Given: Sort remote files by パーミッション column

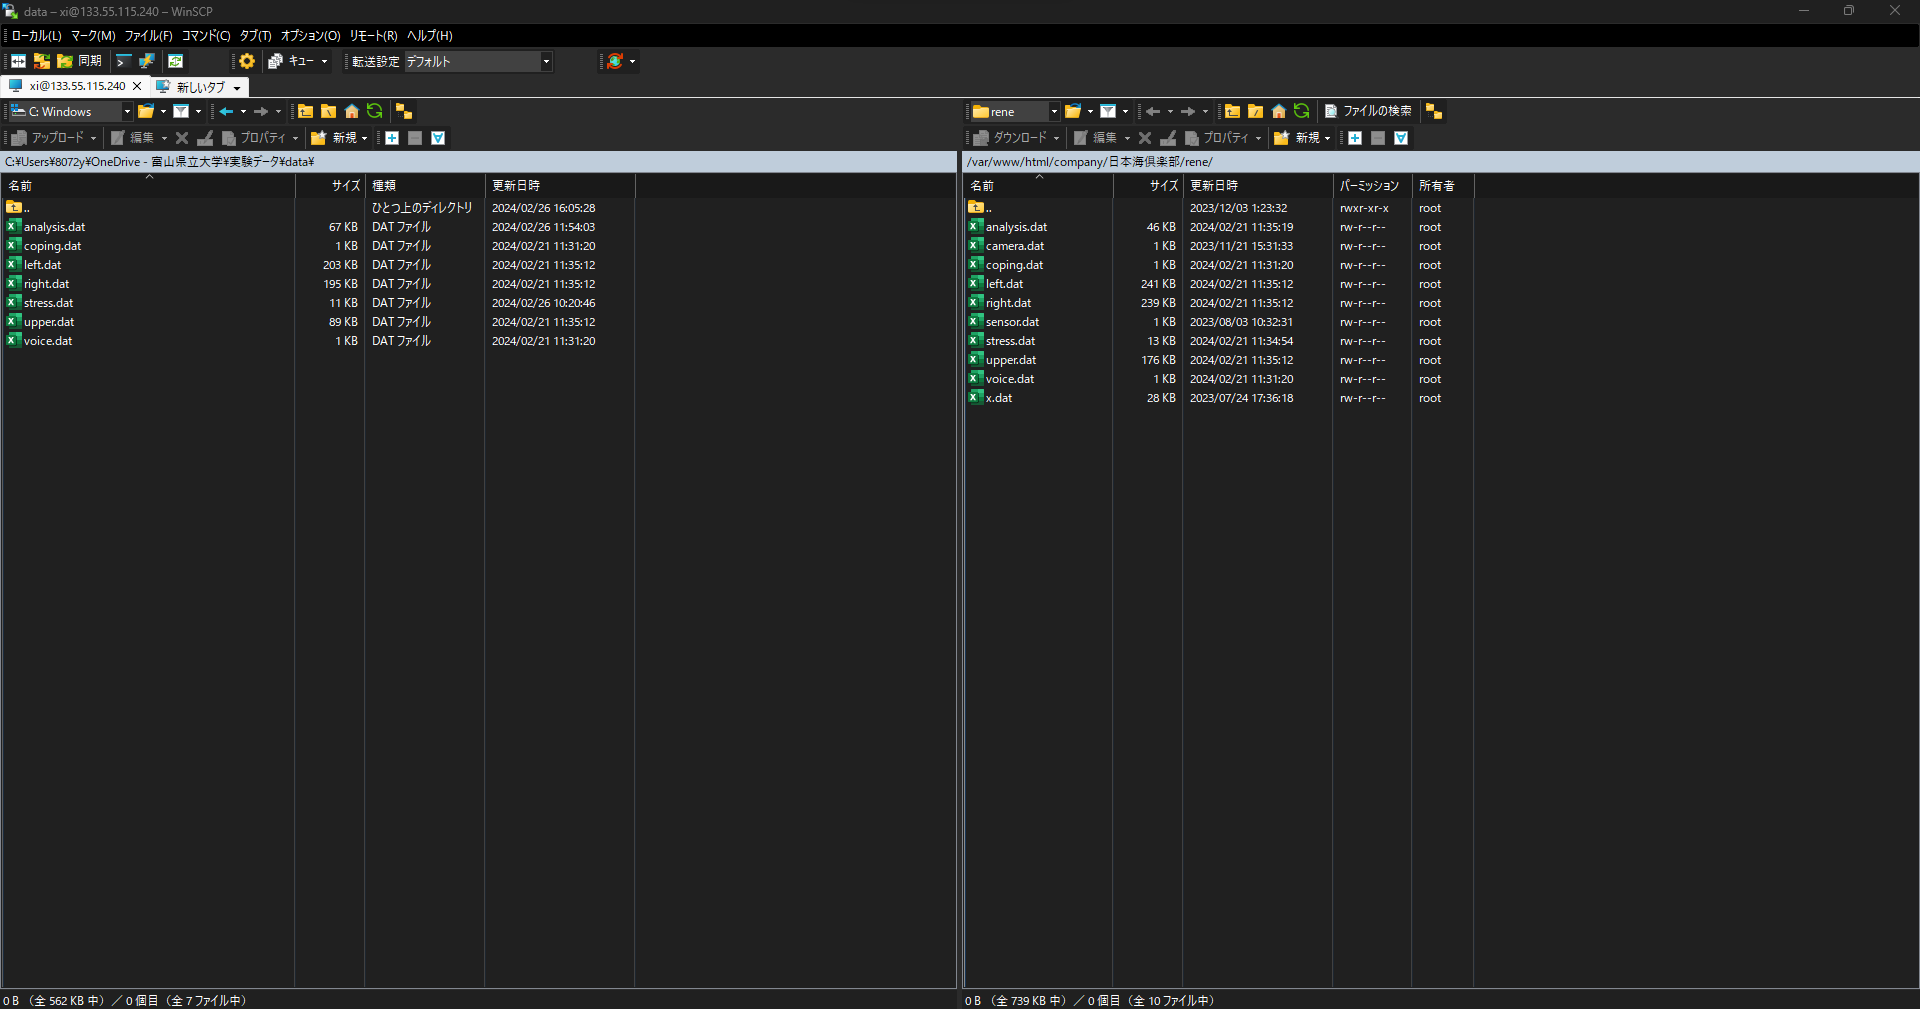Looking at the screenshot, I should click(1369, 186).
